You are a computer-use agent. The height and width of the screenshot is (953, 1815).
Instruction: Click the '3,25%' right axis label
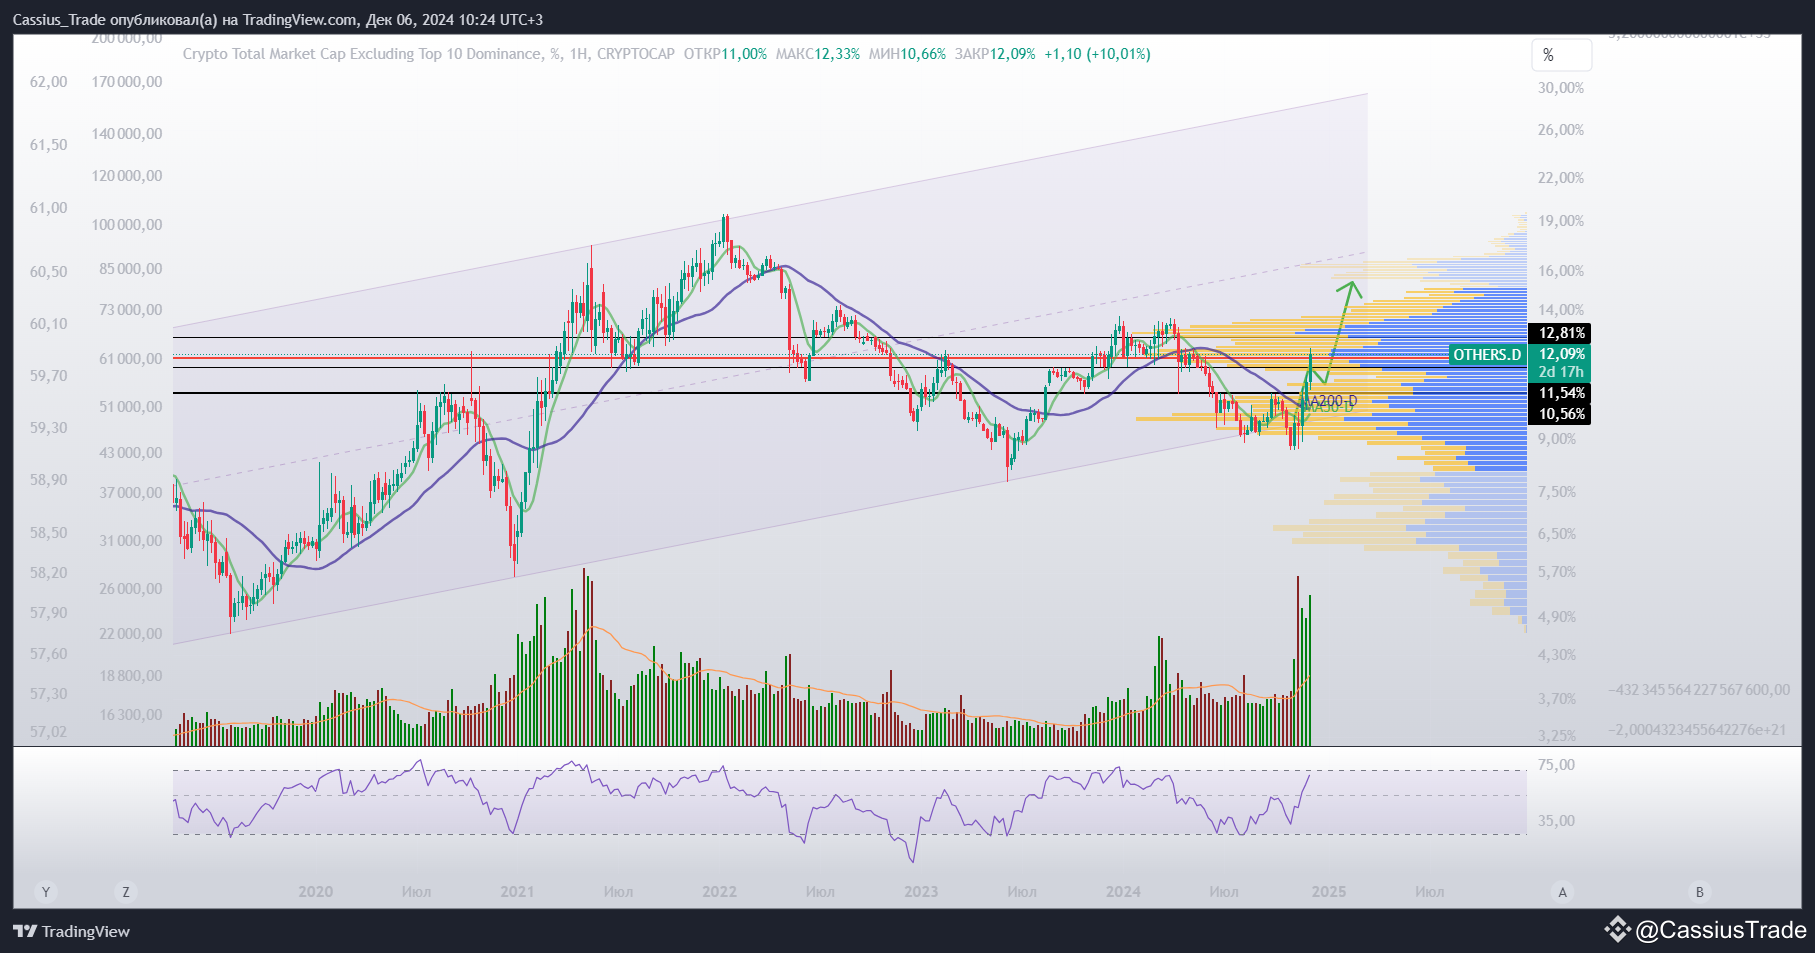point(1557,736)
